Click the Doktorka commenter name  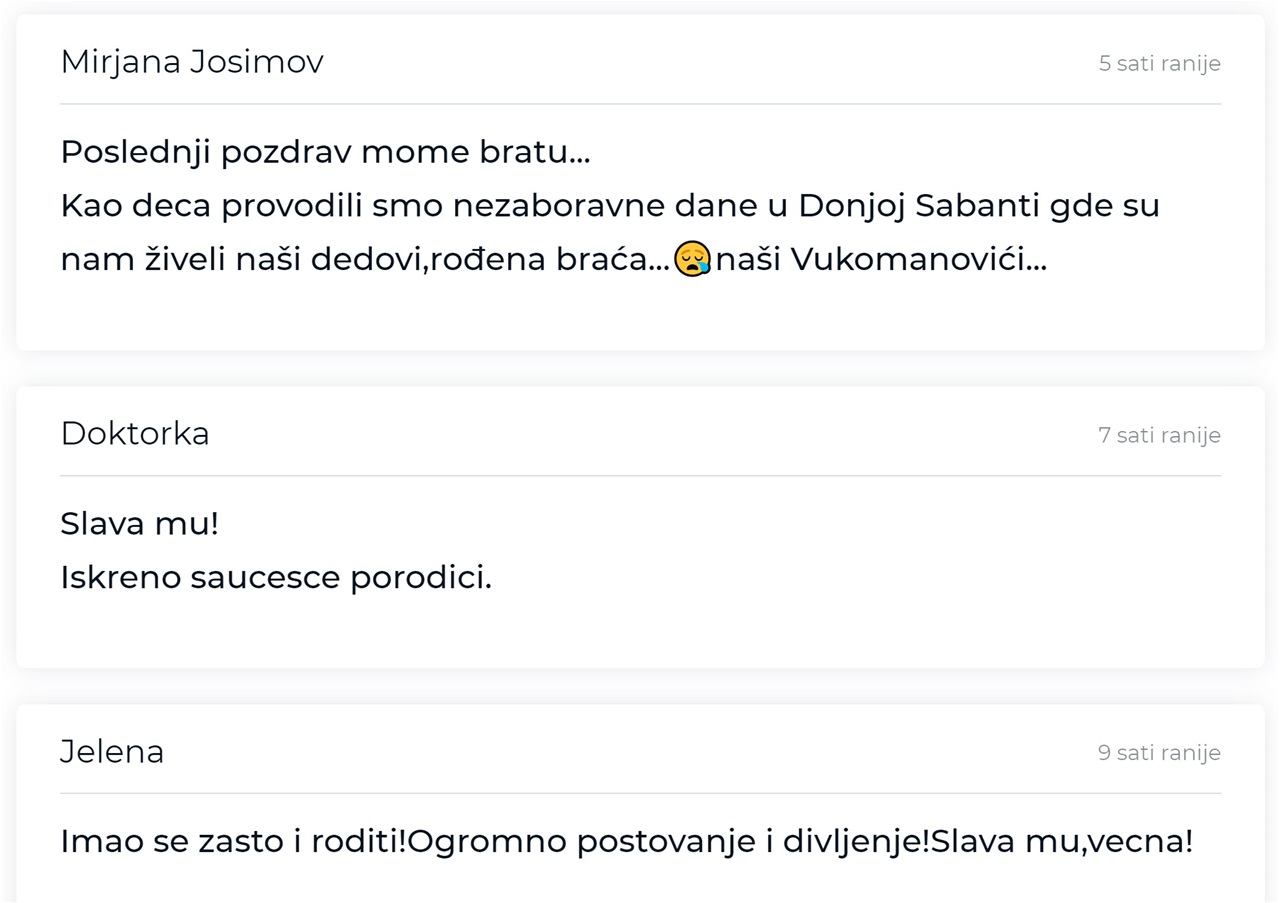135,434
